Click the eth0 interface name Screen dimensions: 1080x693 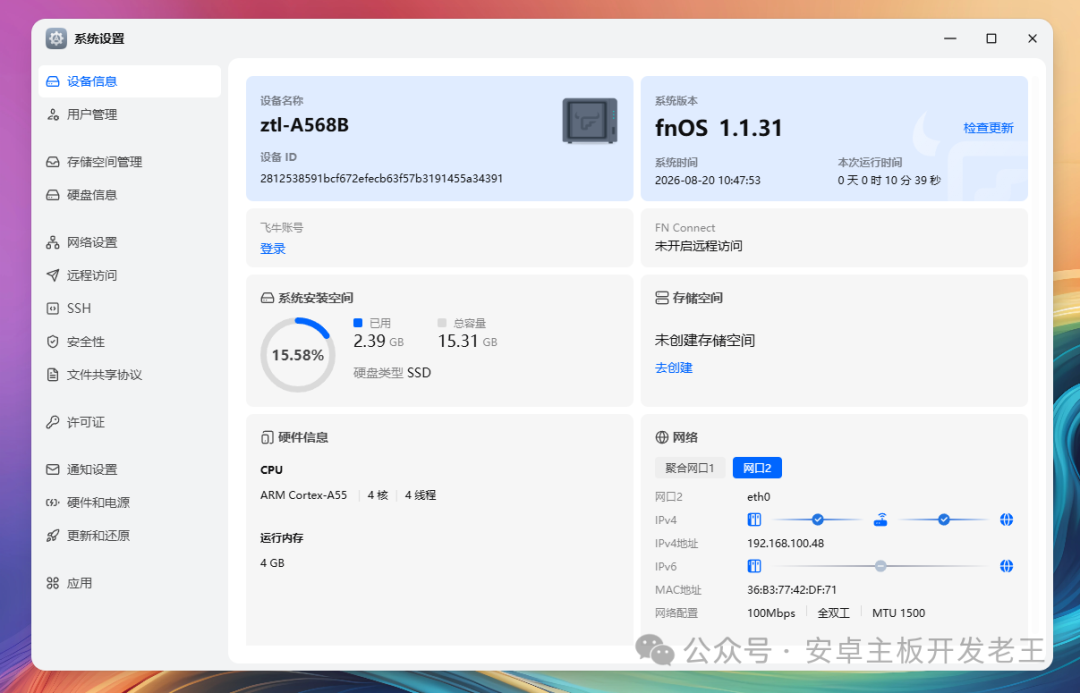[x=759, y=497]
